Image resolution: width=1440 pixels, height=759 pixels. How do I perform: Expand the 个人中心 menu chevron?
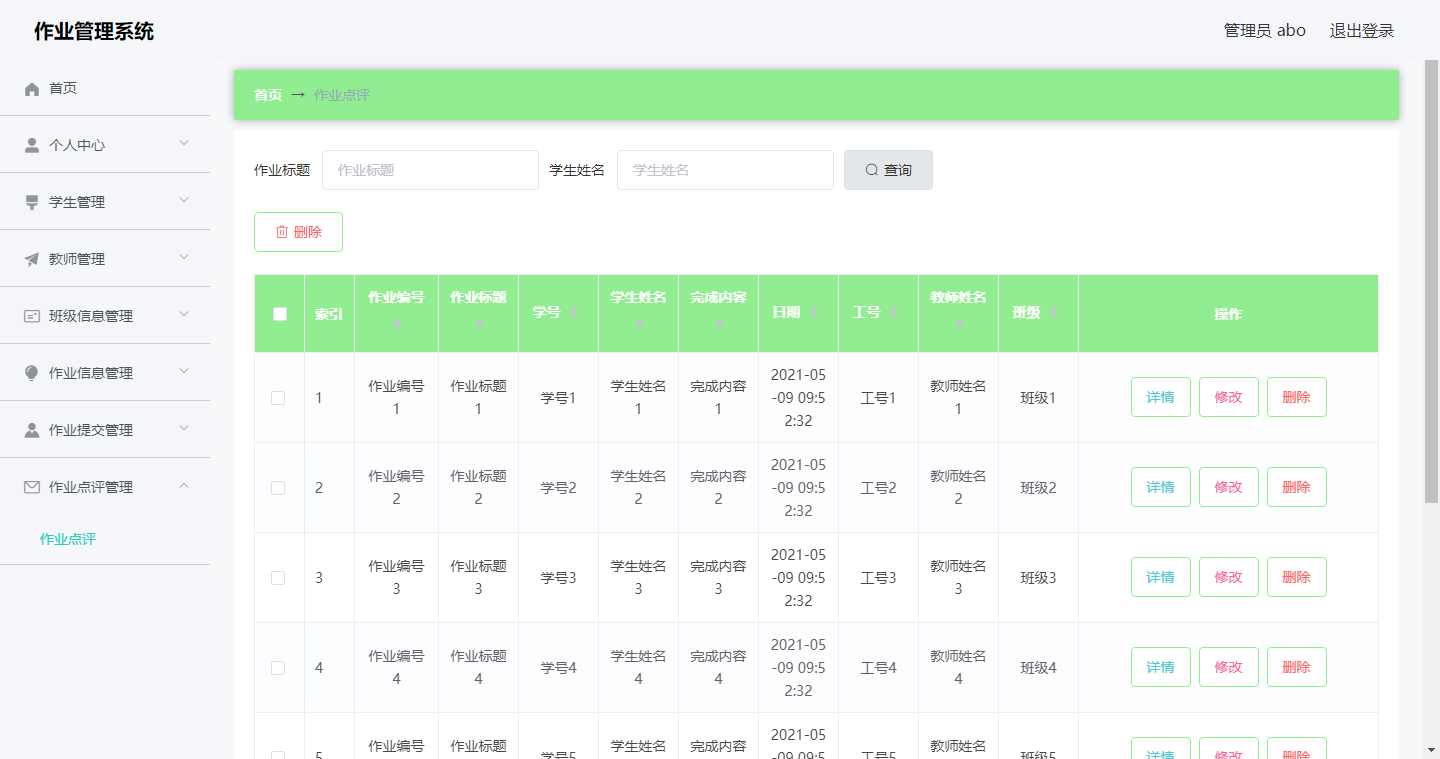click(184, 144)
